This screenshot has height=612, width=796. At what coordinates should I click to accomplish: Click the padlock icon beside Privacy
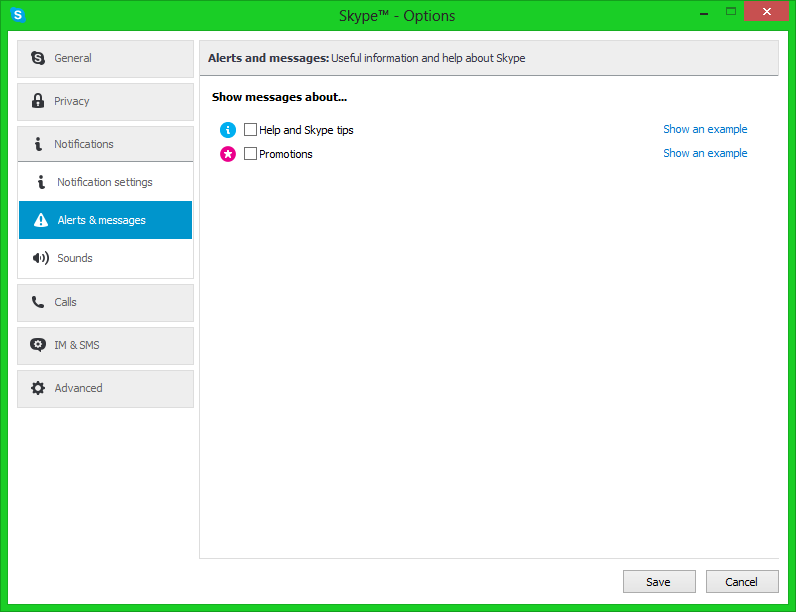click(38, 100)
